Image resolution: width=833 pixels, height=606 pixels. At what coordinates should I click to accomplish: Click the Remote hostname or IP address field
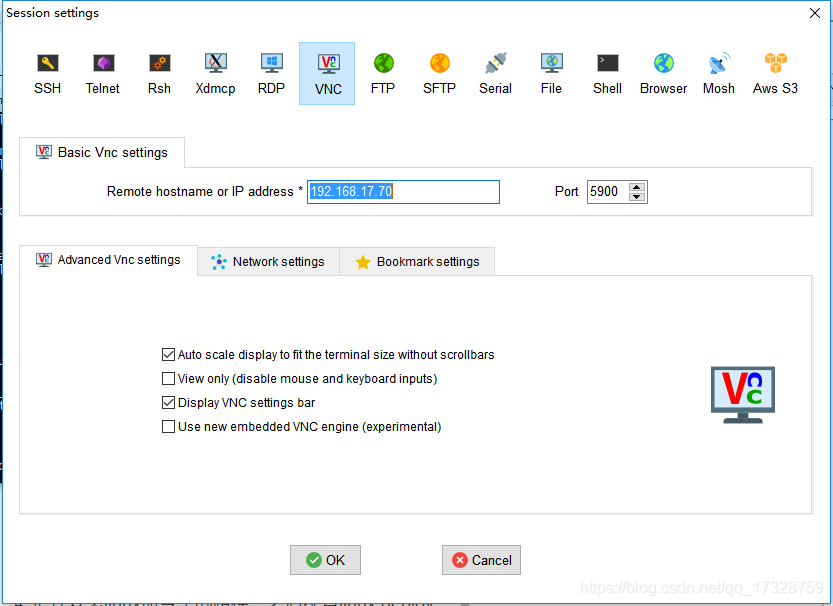coord(403,192)
